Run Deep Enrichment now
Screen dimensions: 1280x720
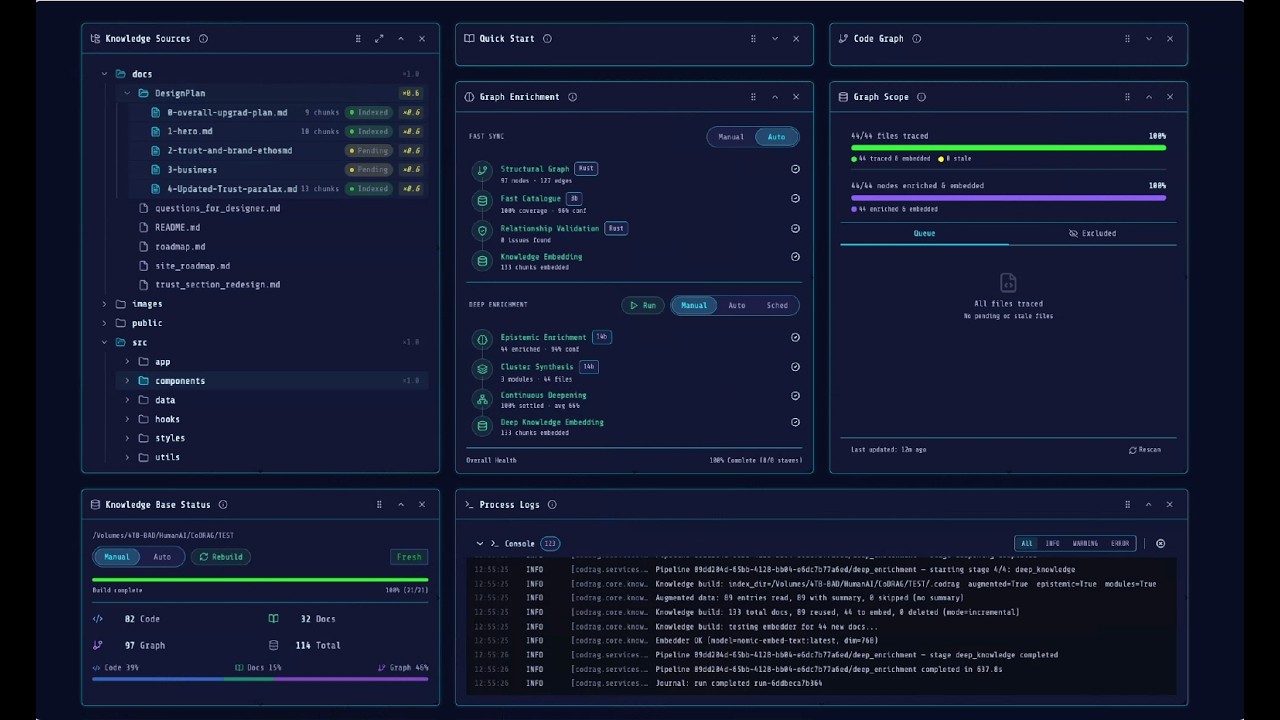click(x=643, y=305)
